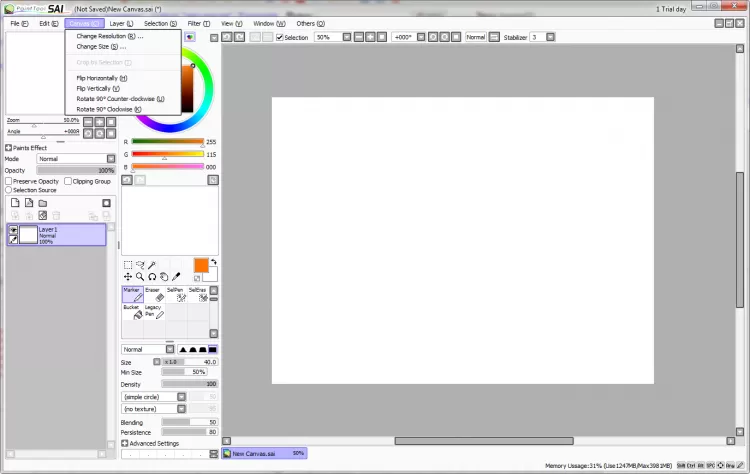Select the sharpest triangular brush edge shape
This screenshot has width=750, height=474.
pyautogui.click(x=183, y=349)
